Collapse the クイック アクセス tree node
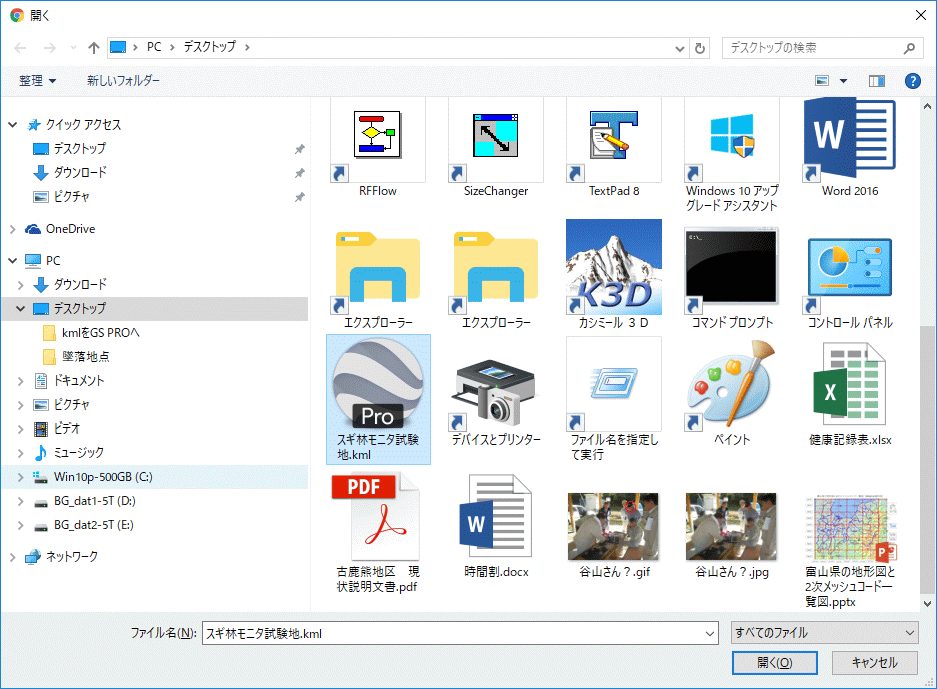 (13, 125)
